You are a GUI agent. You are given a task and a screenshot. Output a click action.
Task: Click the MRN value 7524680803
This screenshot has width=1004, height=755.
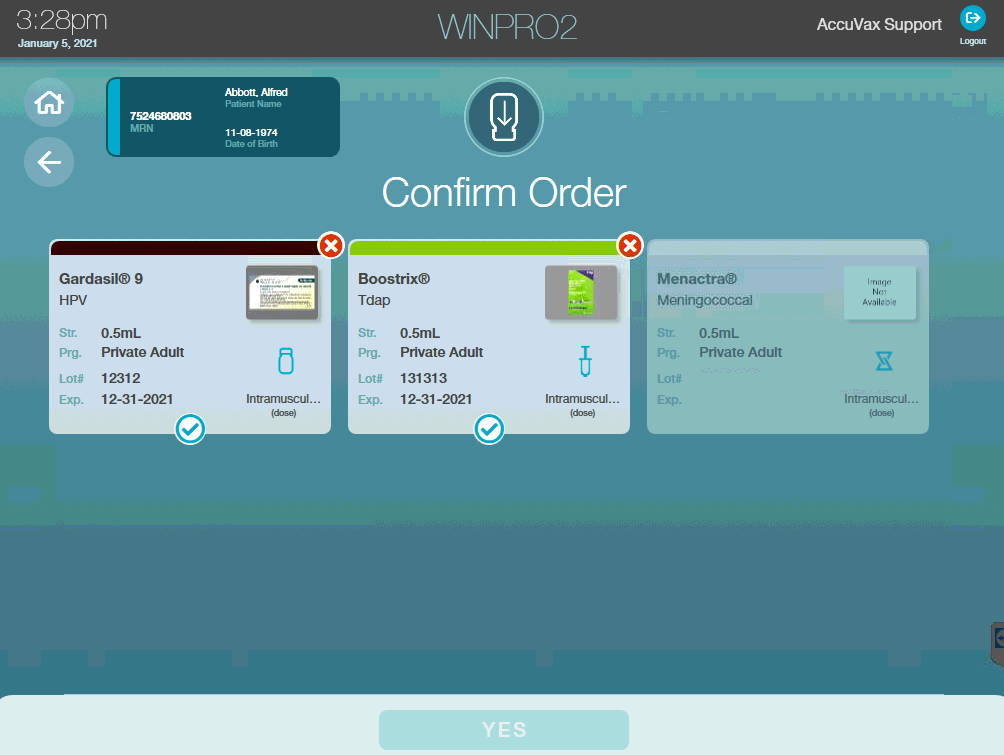pyautogui.click(x=161, y=116)
